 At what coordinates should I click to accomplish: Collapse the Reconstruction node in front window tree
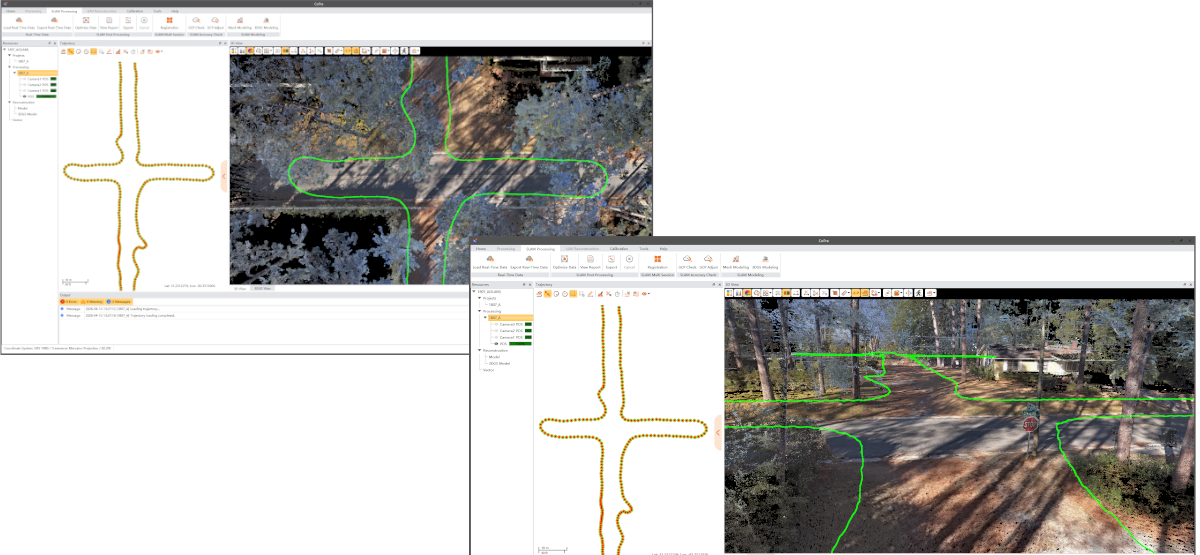click(479, 350)
